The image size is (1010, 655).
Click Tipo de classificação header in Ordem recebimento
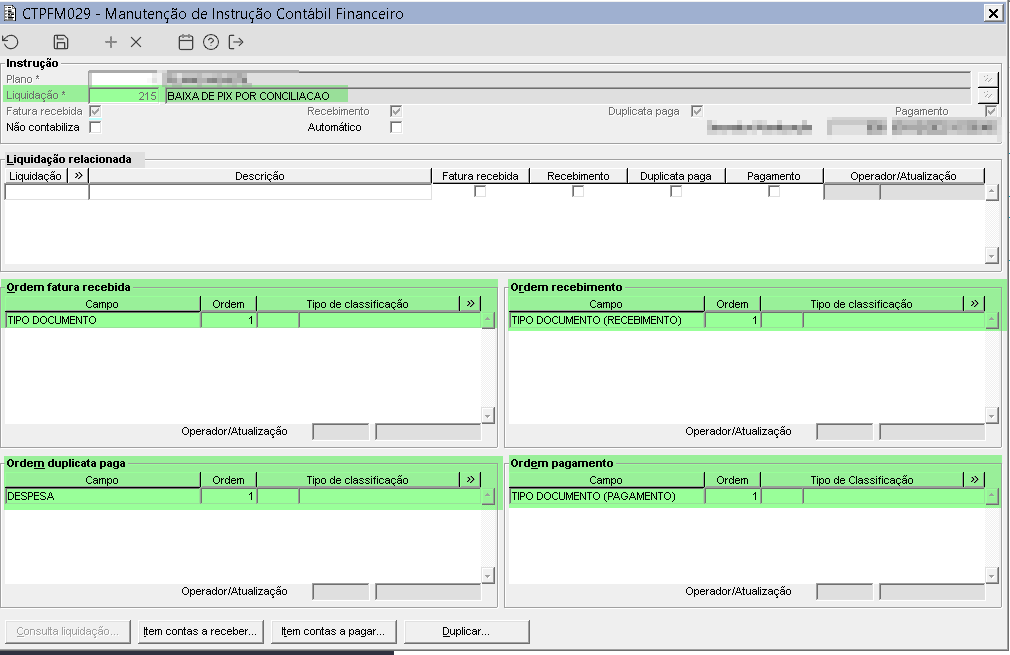[x=861, y=304]
